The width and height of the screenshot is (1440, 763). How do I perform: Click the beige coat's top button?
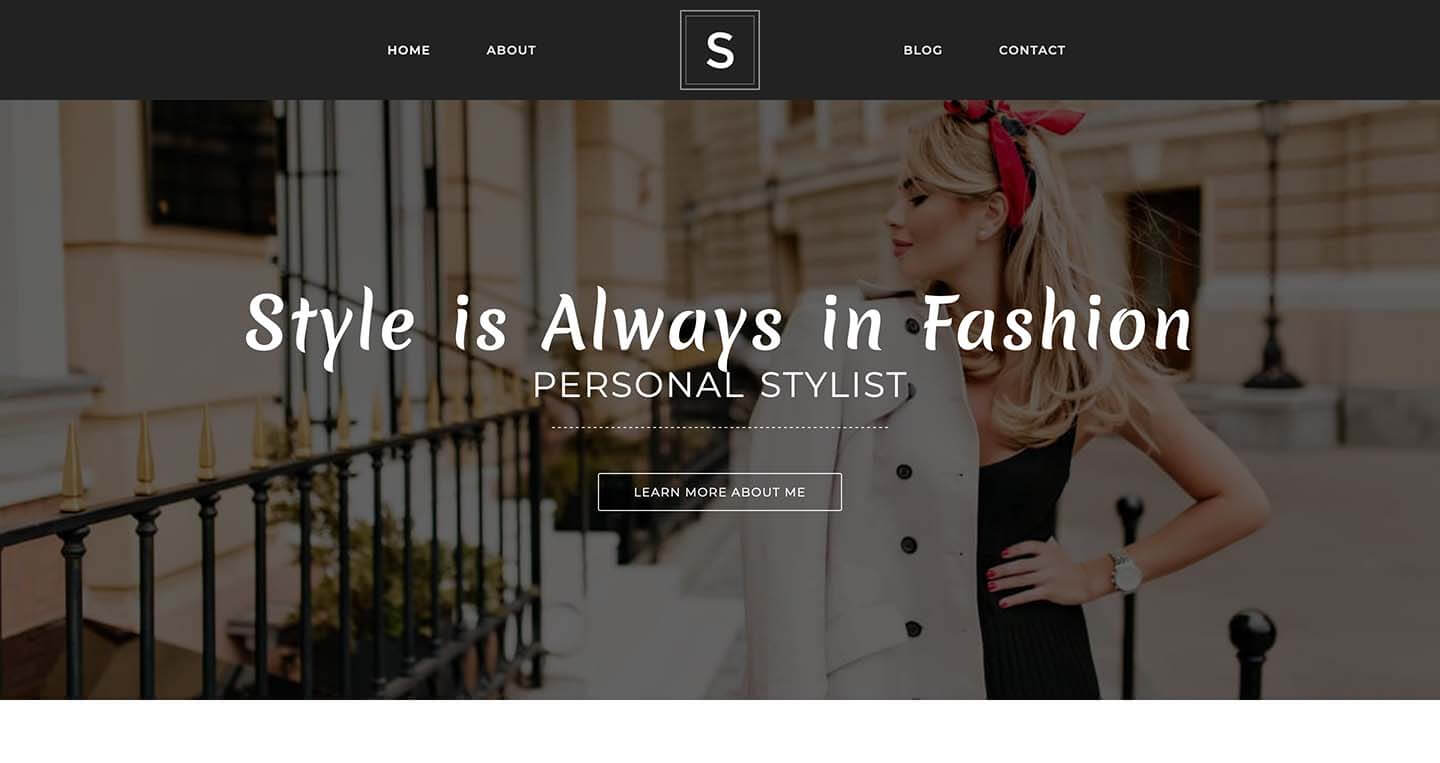pos(912,326)
